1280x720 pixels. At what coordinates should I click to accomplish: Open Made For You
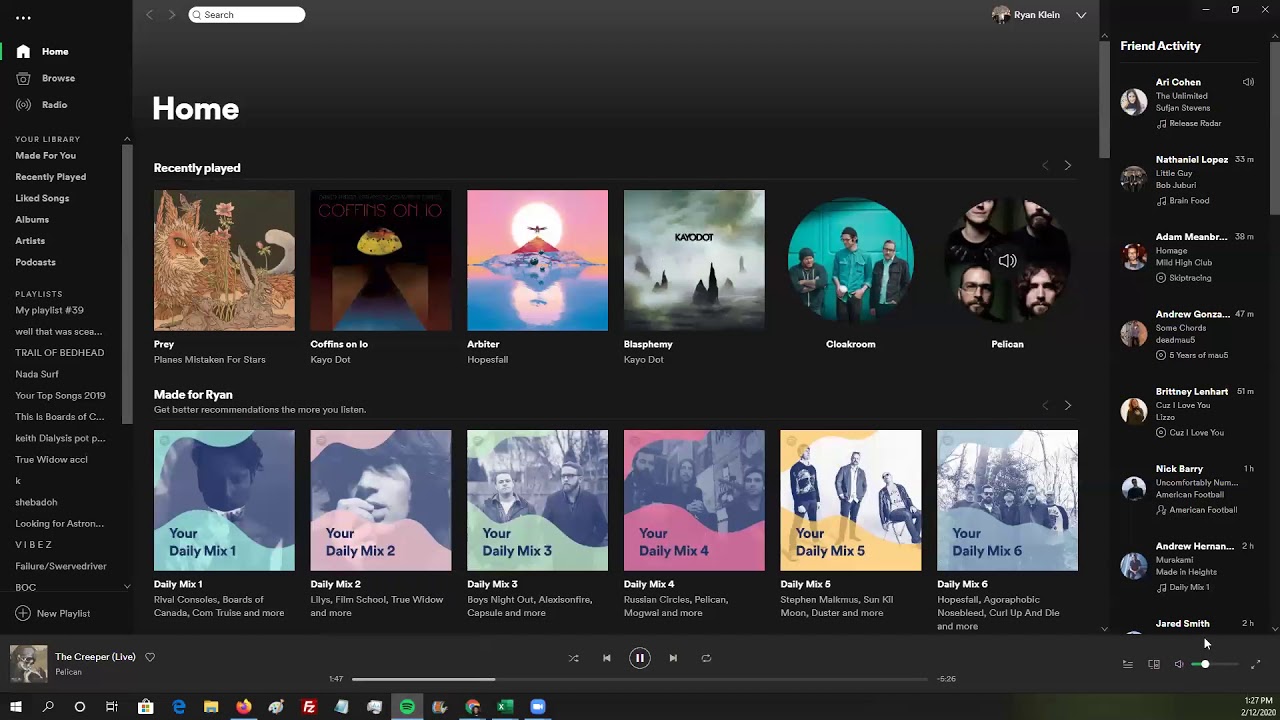45,156
